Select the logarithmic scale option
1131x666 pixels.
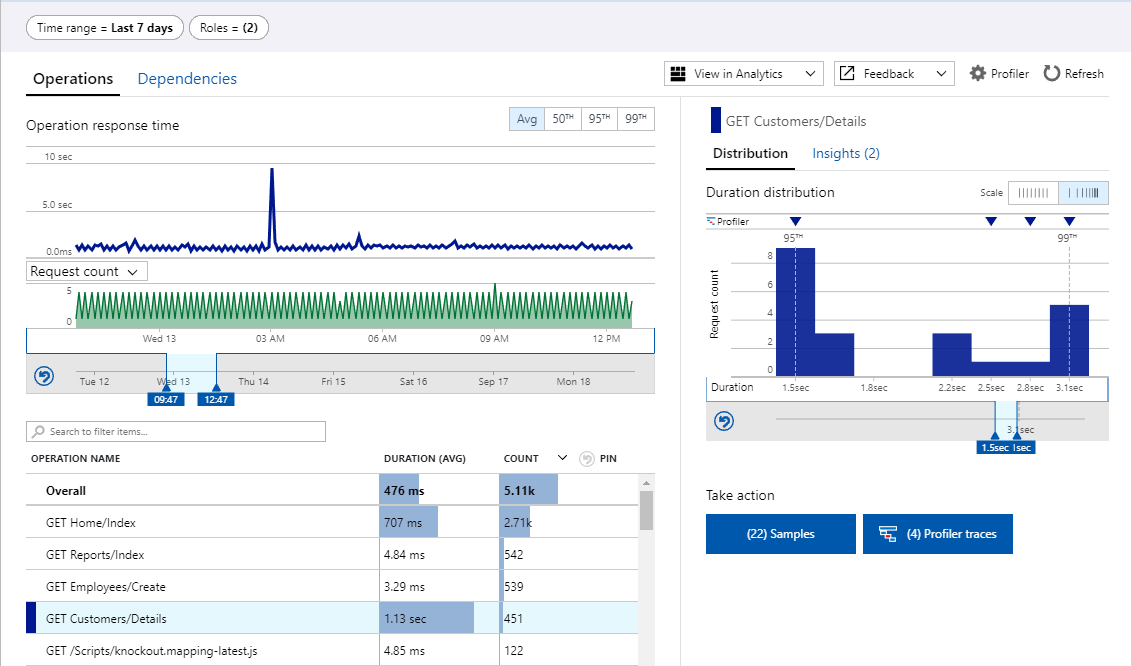click(1083, 193)
